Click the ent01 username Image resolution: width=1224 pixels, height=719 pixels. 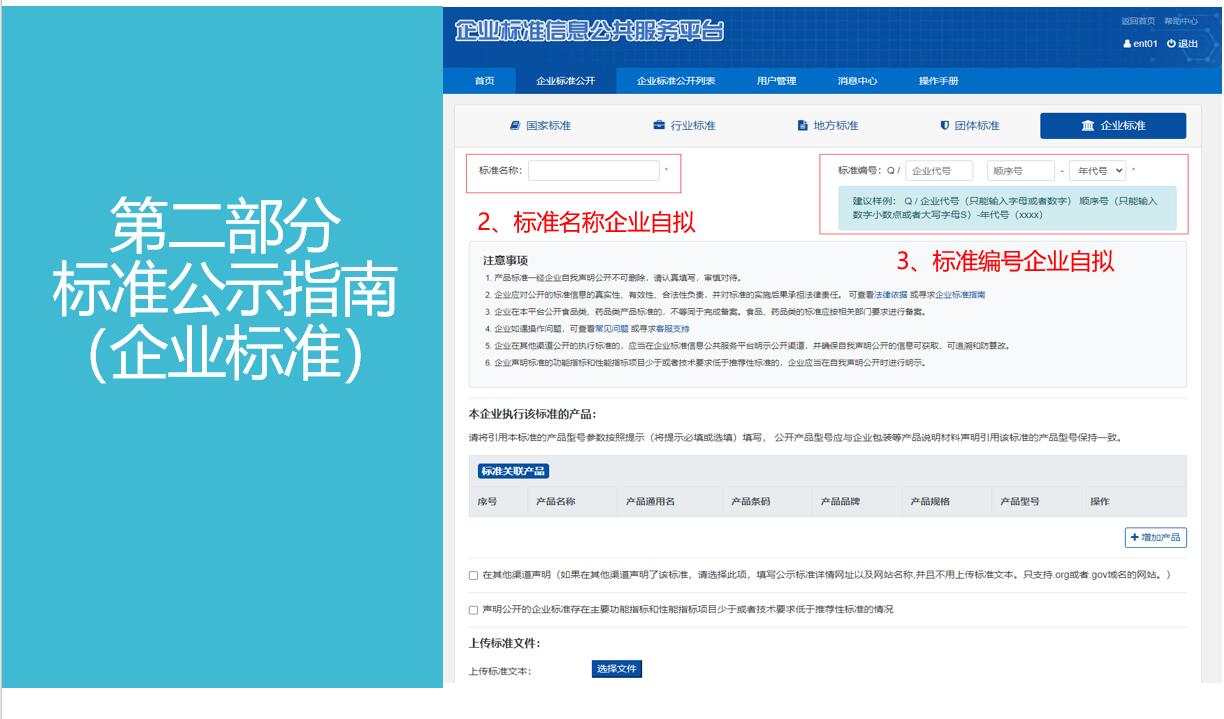coord(1145,44)
